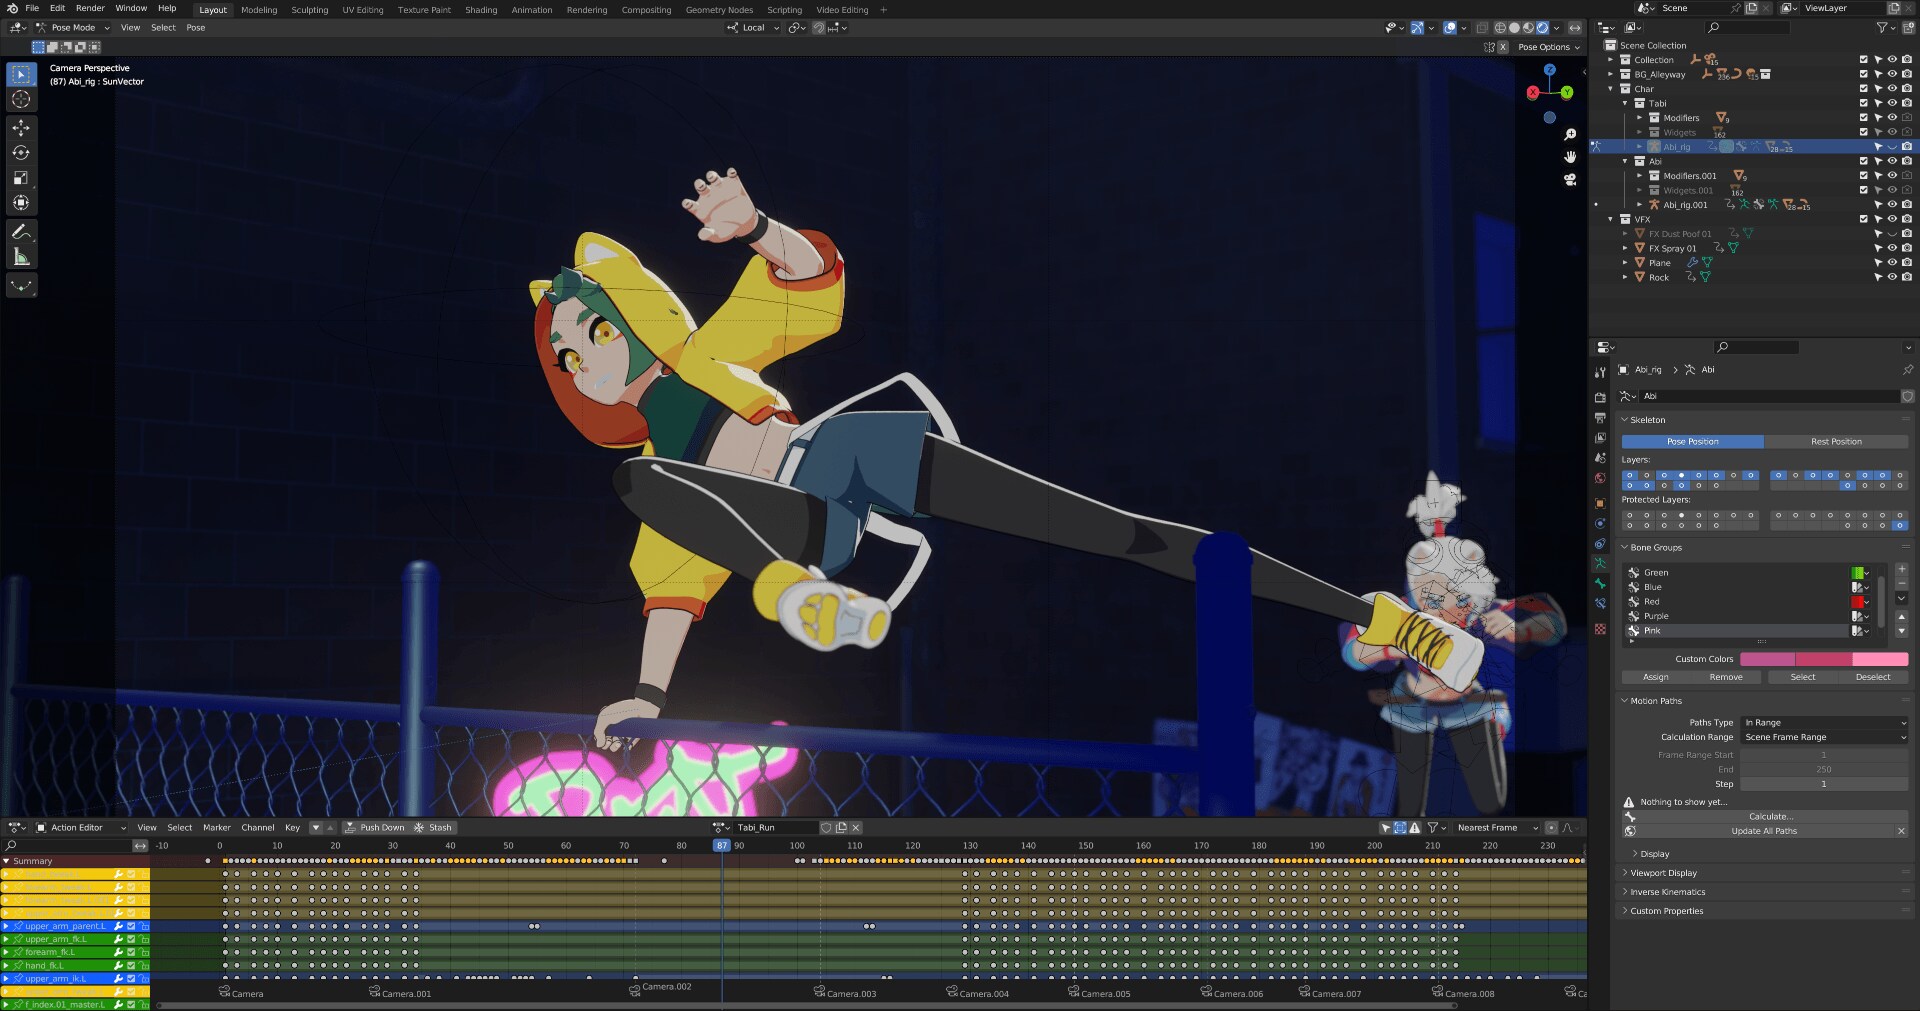Expand BG_Alleyway collection in outliner
1920x1011 pixels.
[x=1610, y=74]
